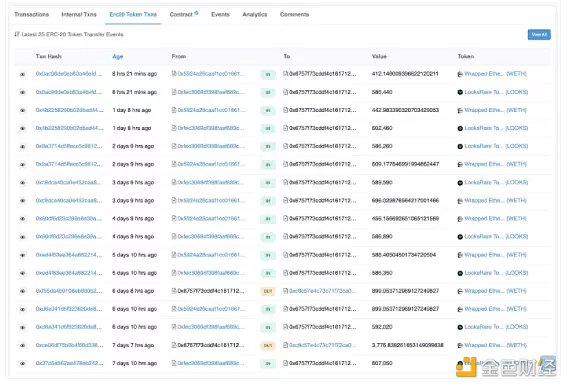Click the View All button

point(539,34)
